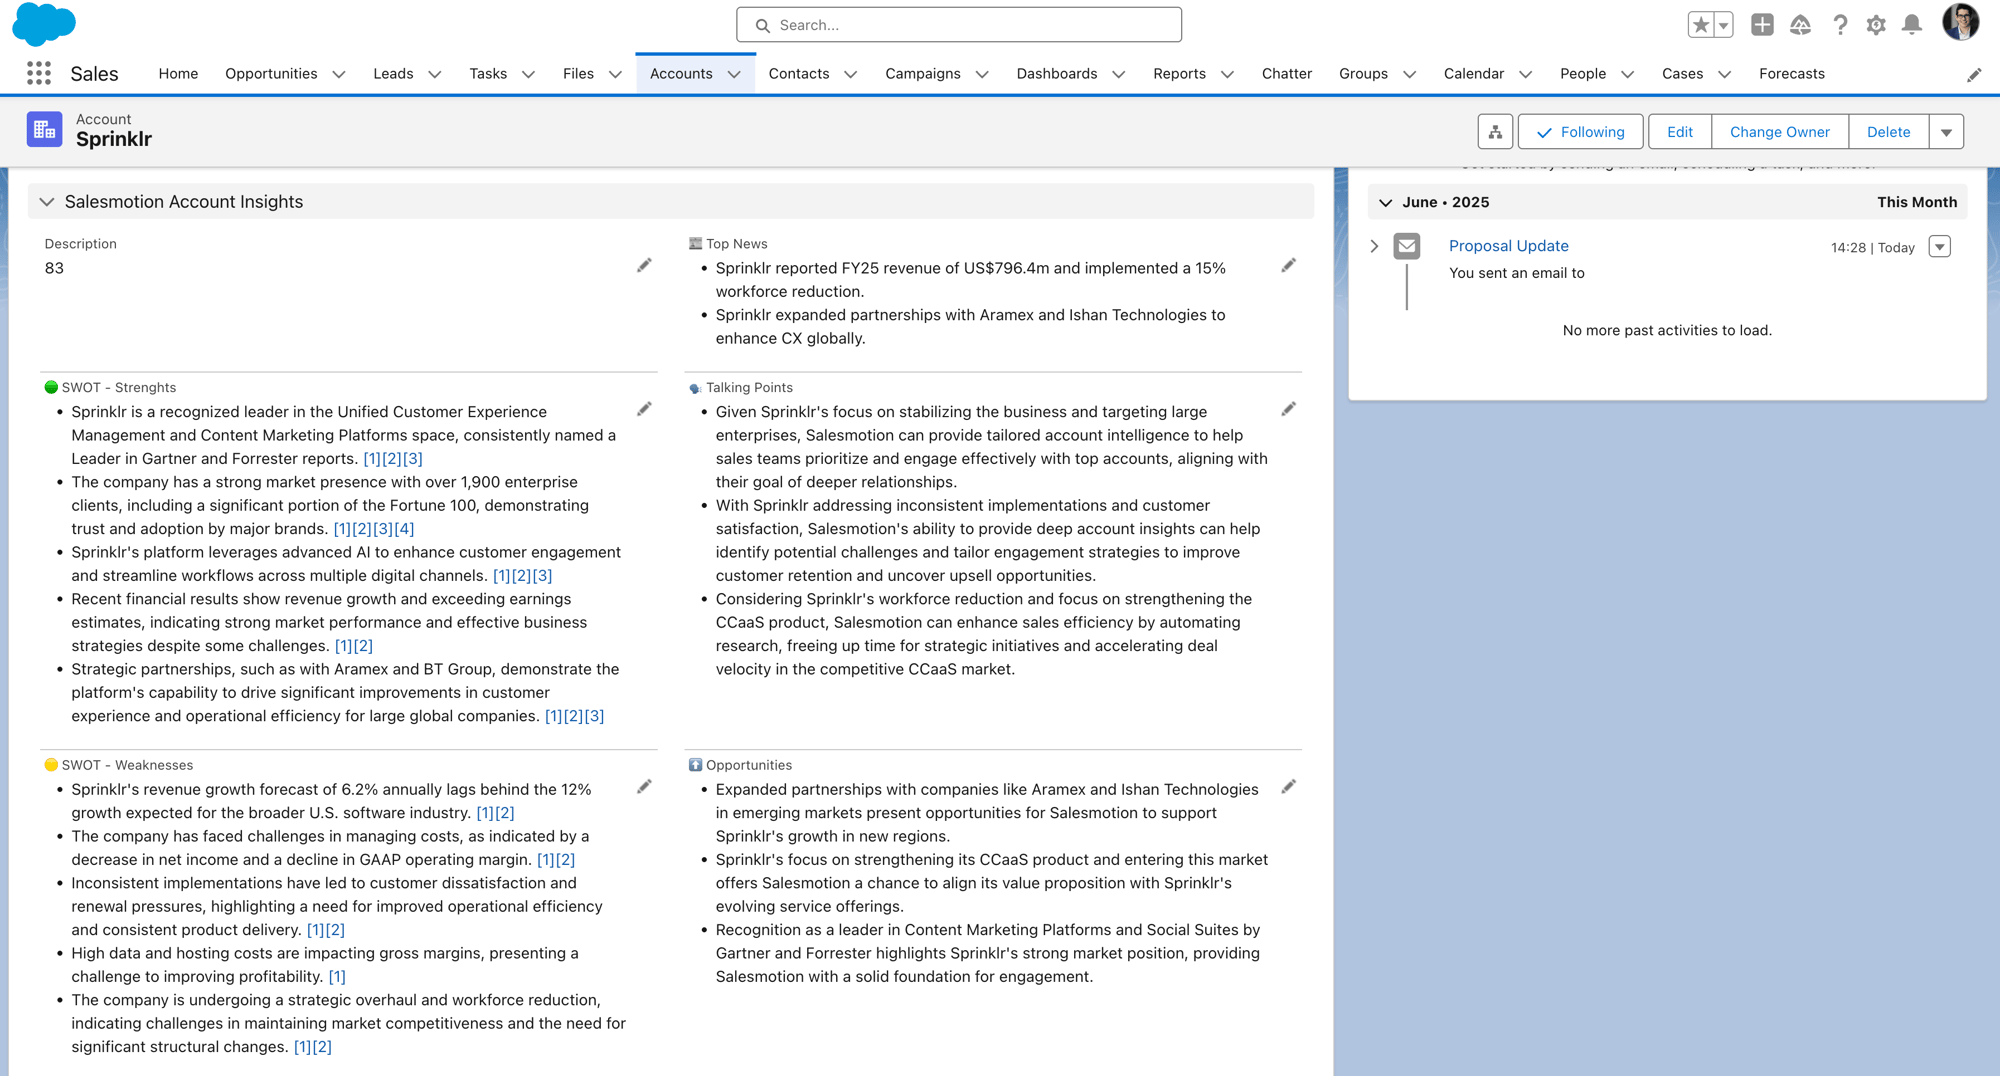This screenshot has height=1076, width=2000.
Task: Switch to the Dashboards tab
Action: [1056, 74]
